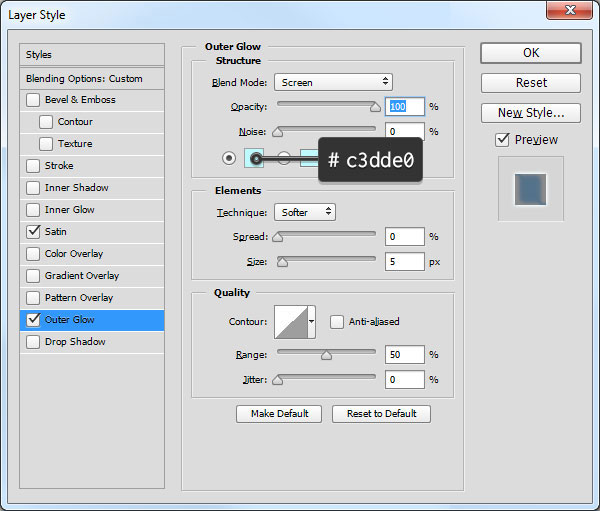Click the Size slider handle
Screen dimensions: 600x511
(x=282, y=263)
